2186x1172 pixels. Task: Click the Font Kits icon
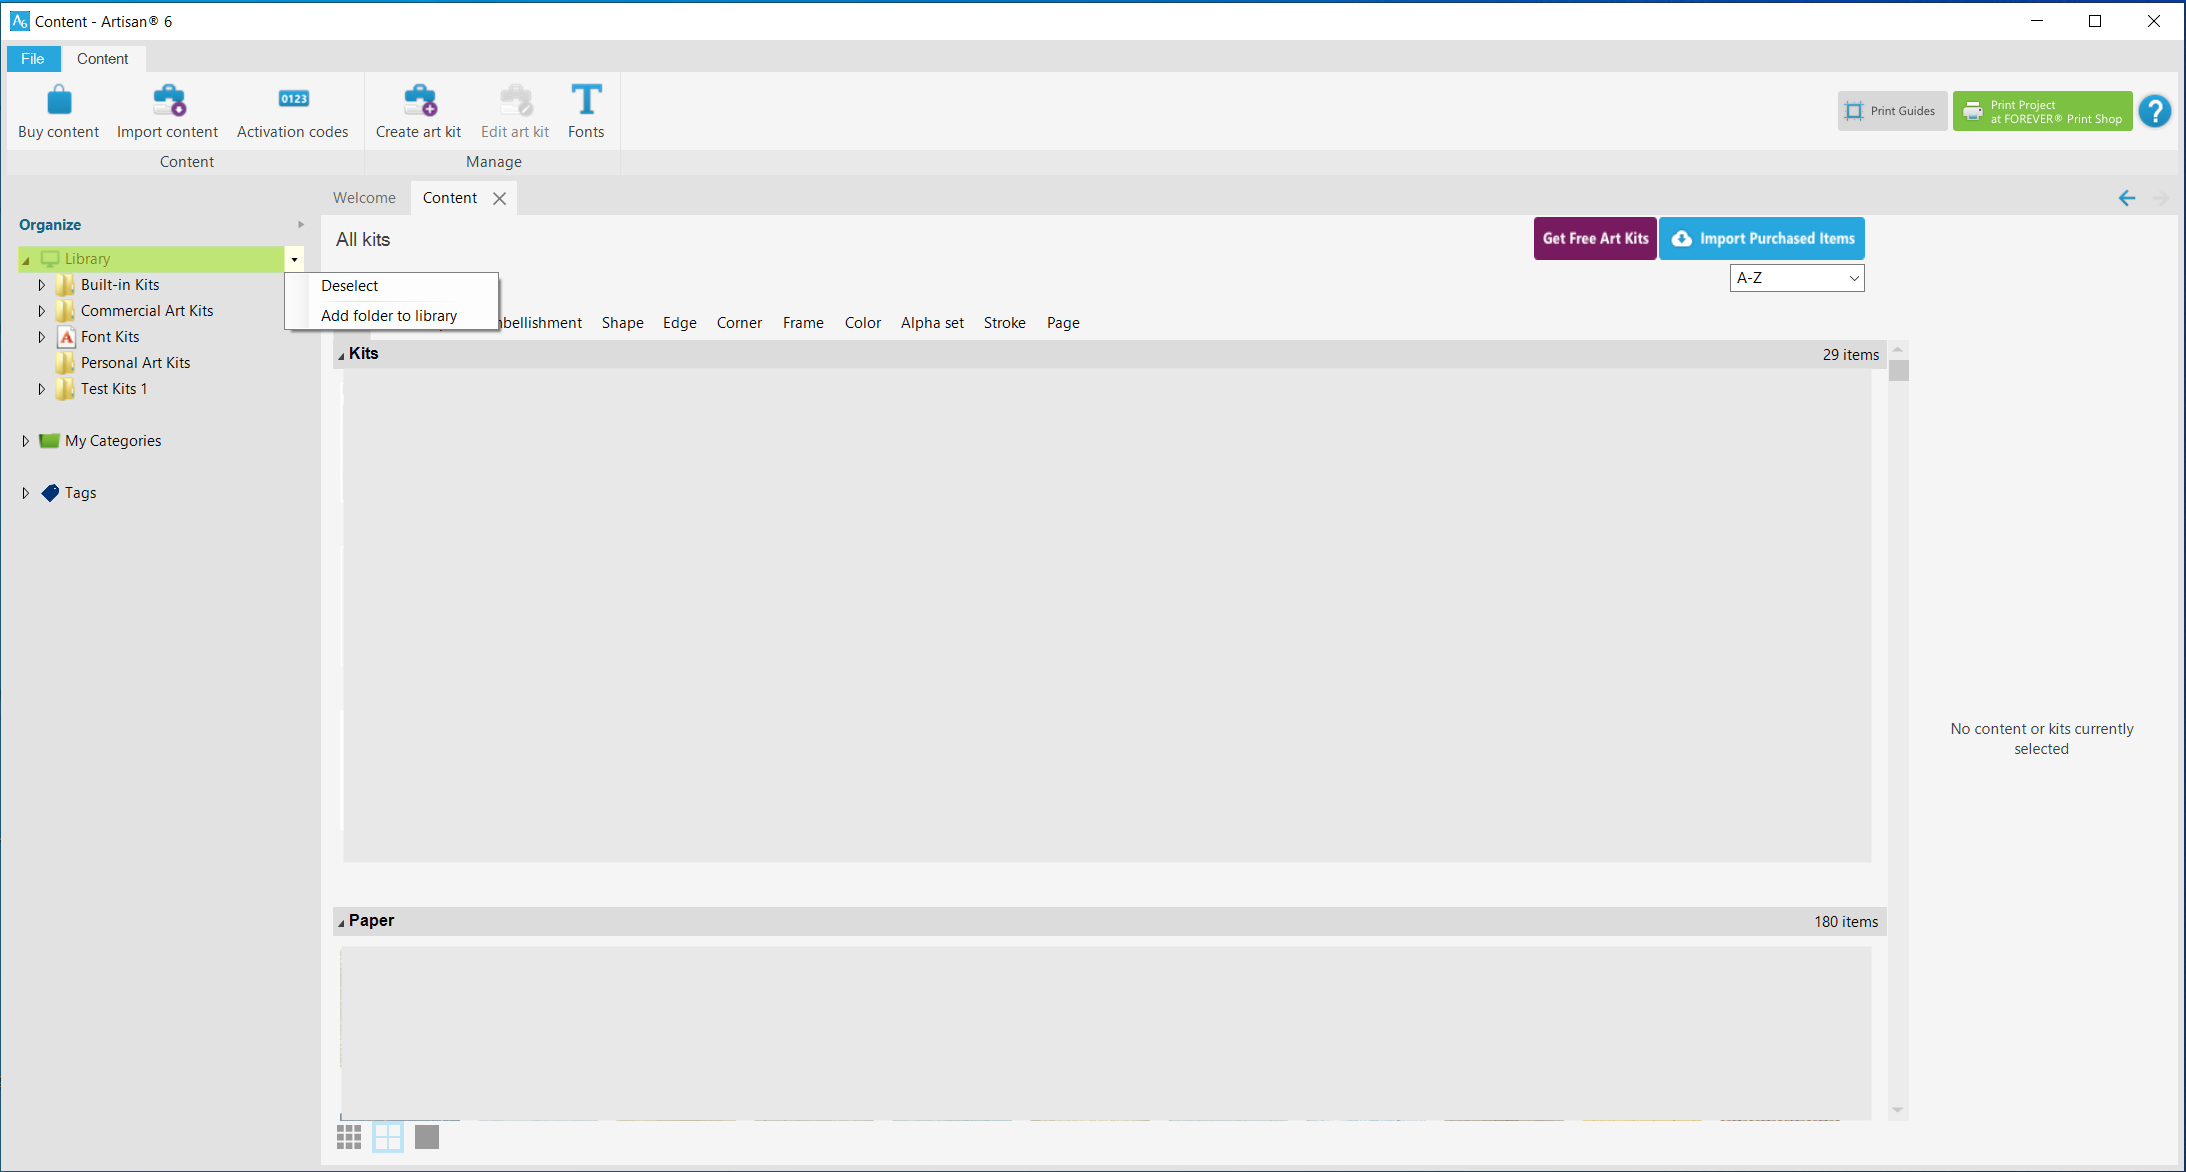[66, 337]
